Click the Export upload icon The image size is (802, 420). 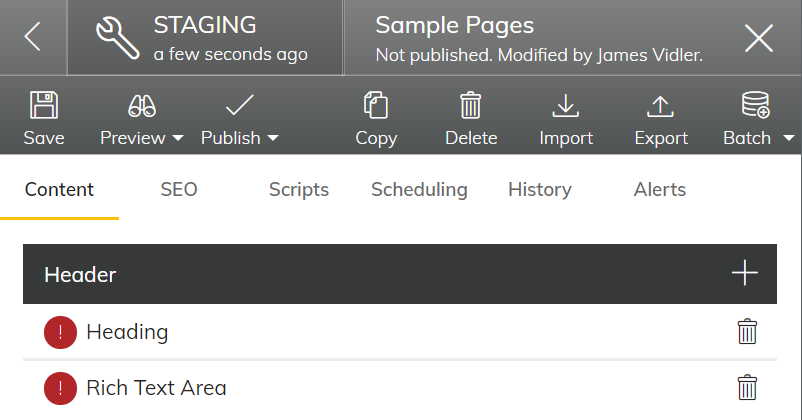coord(660,106)
